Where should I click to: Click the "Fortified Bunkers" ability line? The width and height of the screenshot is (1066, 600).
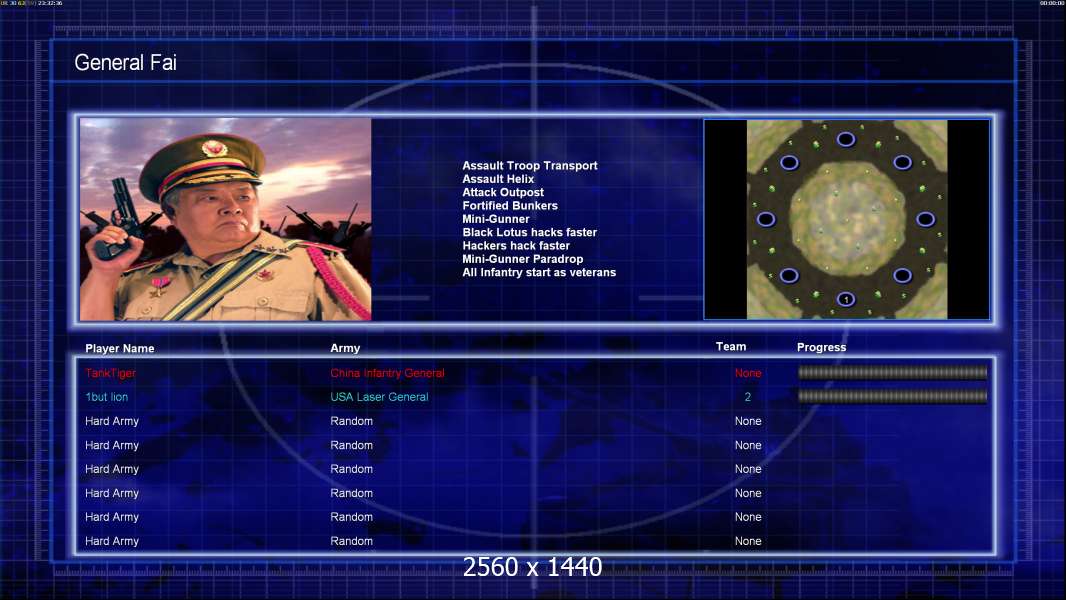[x=510, y=205]
